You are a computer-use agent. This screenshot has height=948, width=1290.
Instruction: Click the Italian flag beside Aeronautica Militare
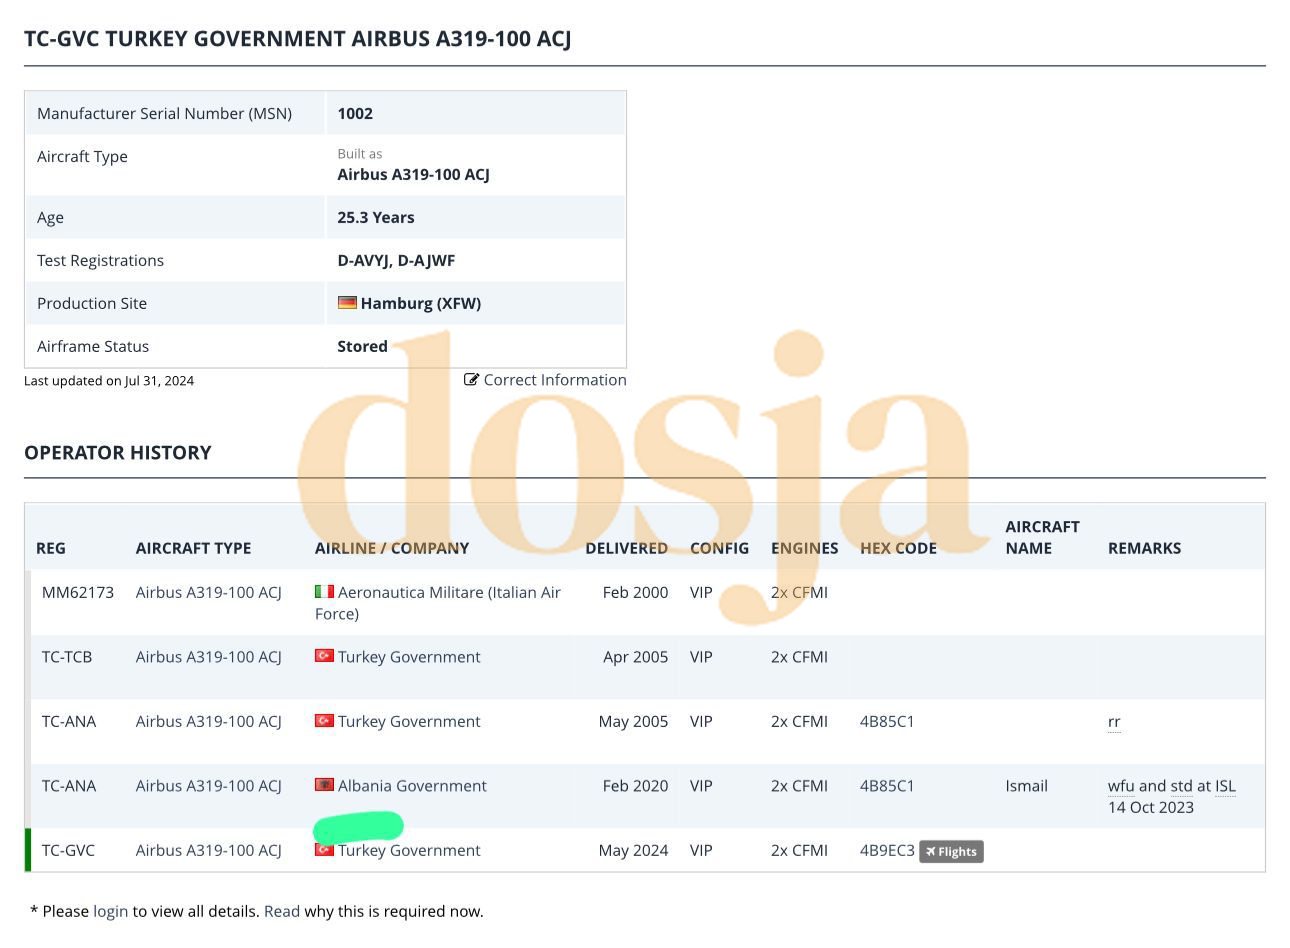[324, 591]
